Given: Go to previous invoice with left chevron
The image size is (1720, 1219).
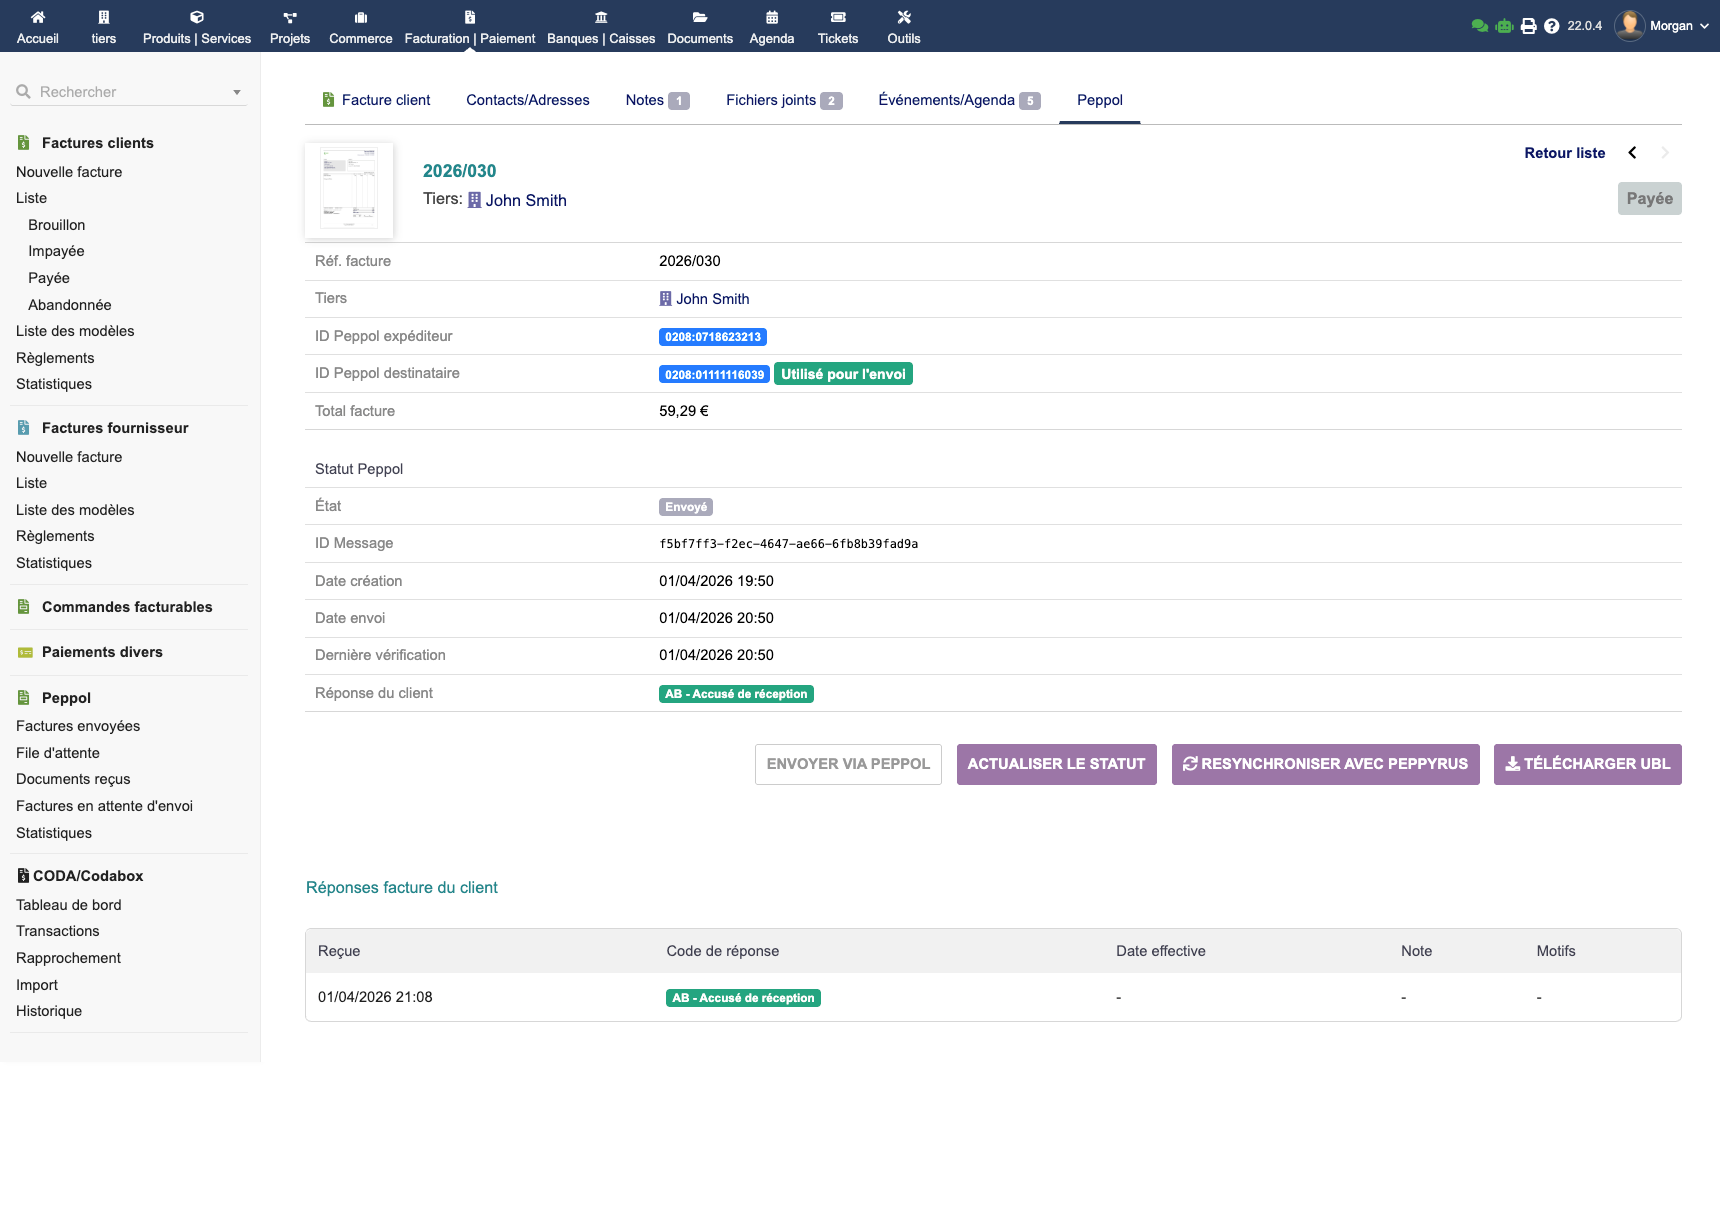Looking at the screenshot, I should pyautogui.click(x=1632, y=153).
